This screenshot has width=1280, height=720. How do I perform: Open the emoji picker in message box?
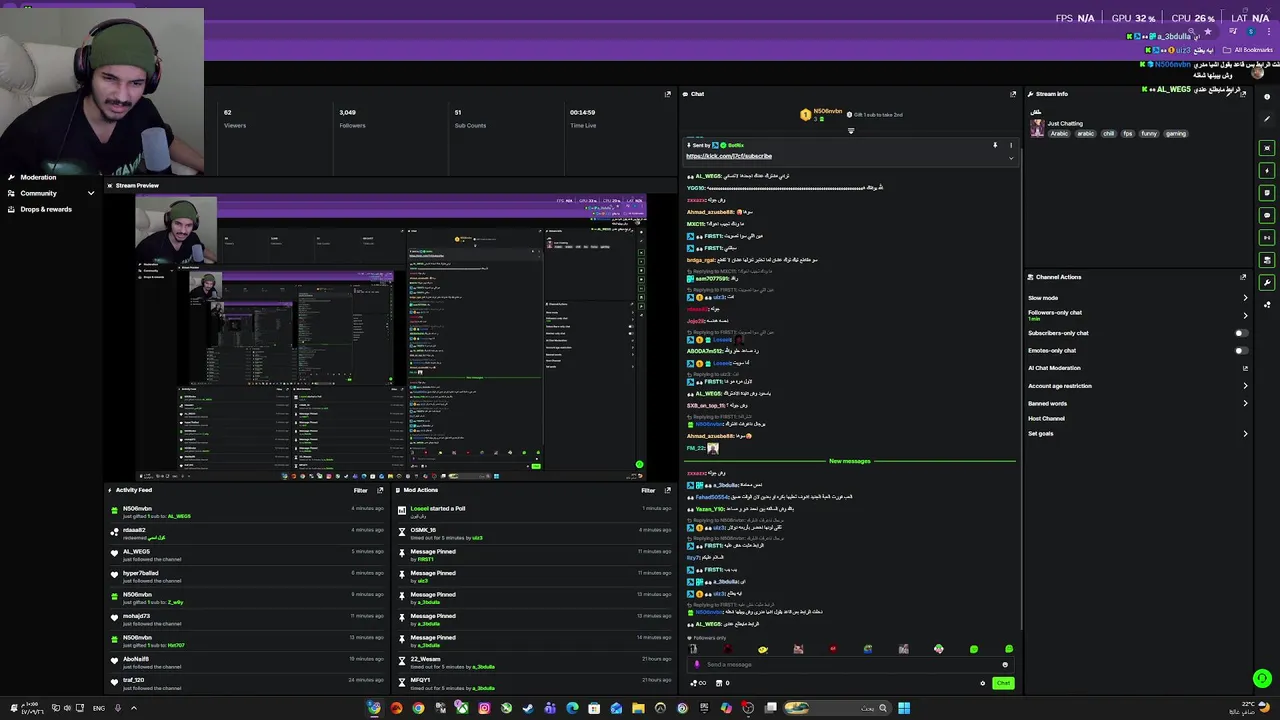pos(1005,664)
